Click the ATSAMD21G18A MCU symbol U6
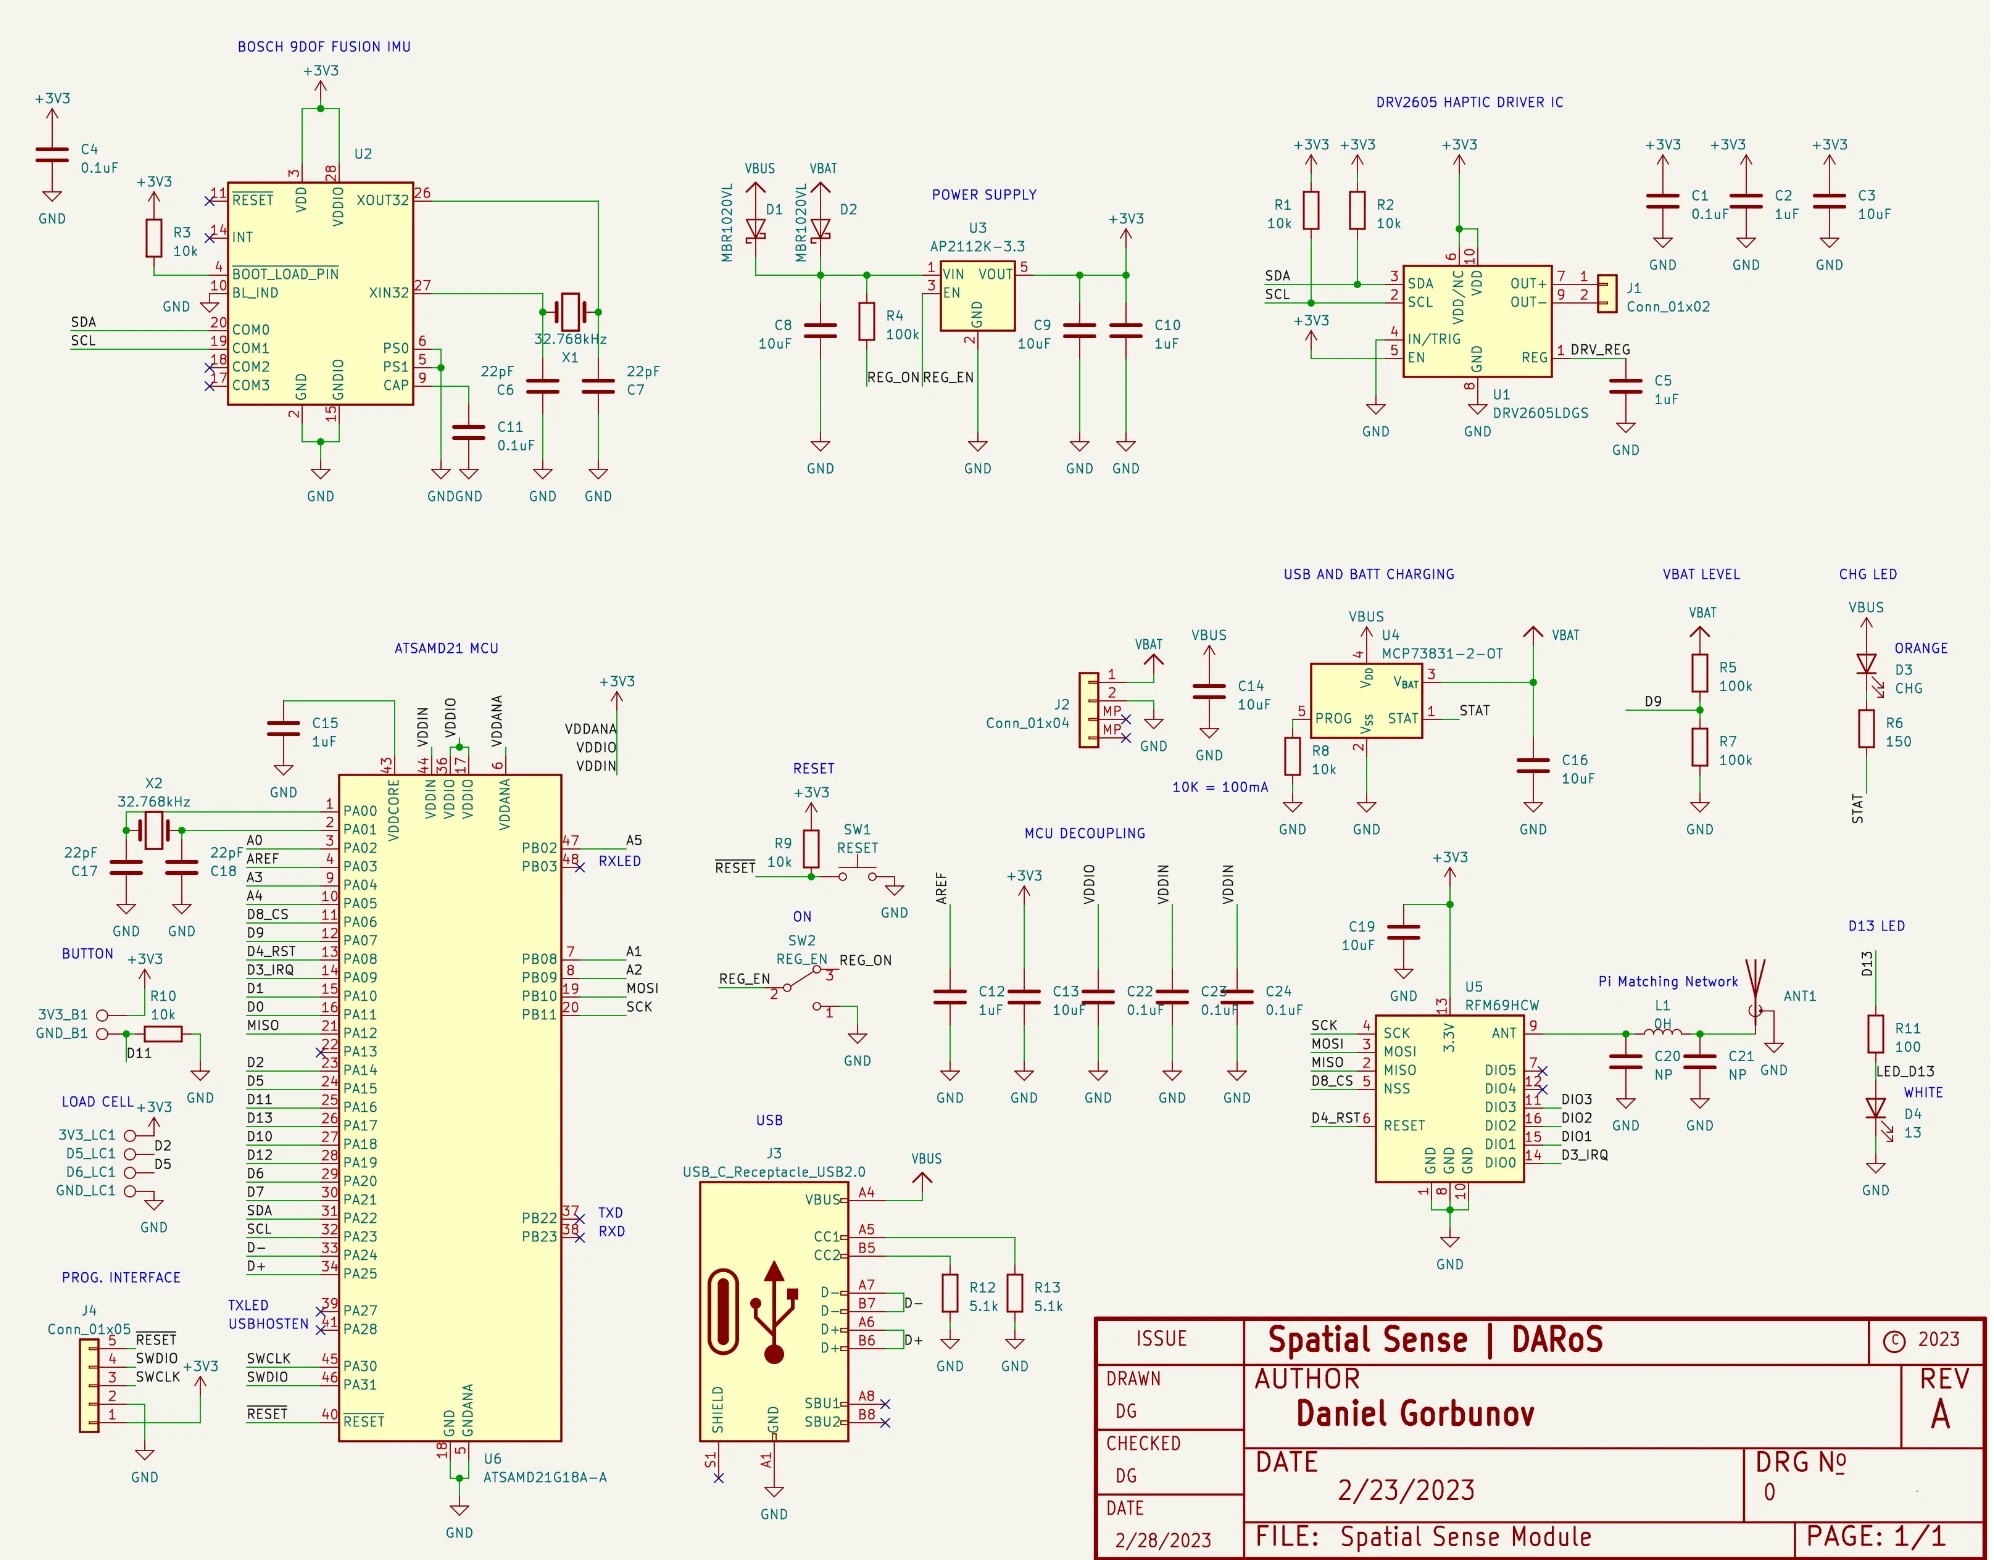This screenshot has width=1994, height=1560. click(x=450, y=1100)
